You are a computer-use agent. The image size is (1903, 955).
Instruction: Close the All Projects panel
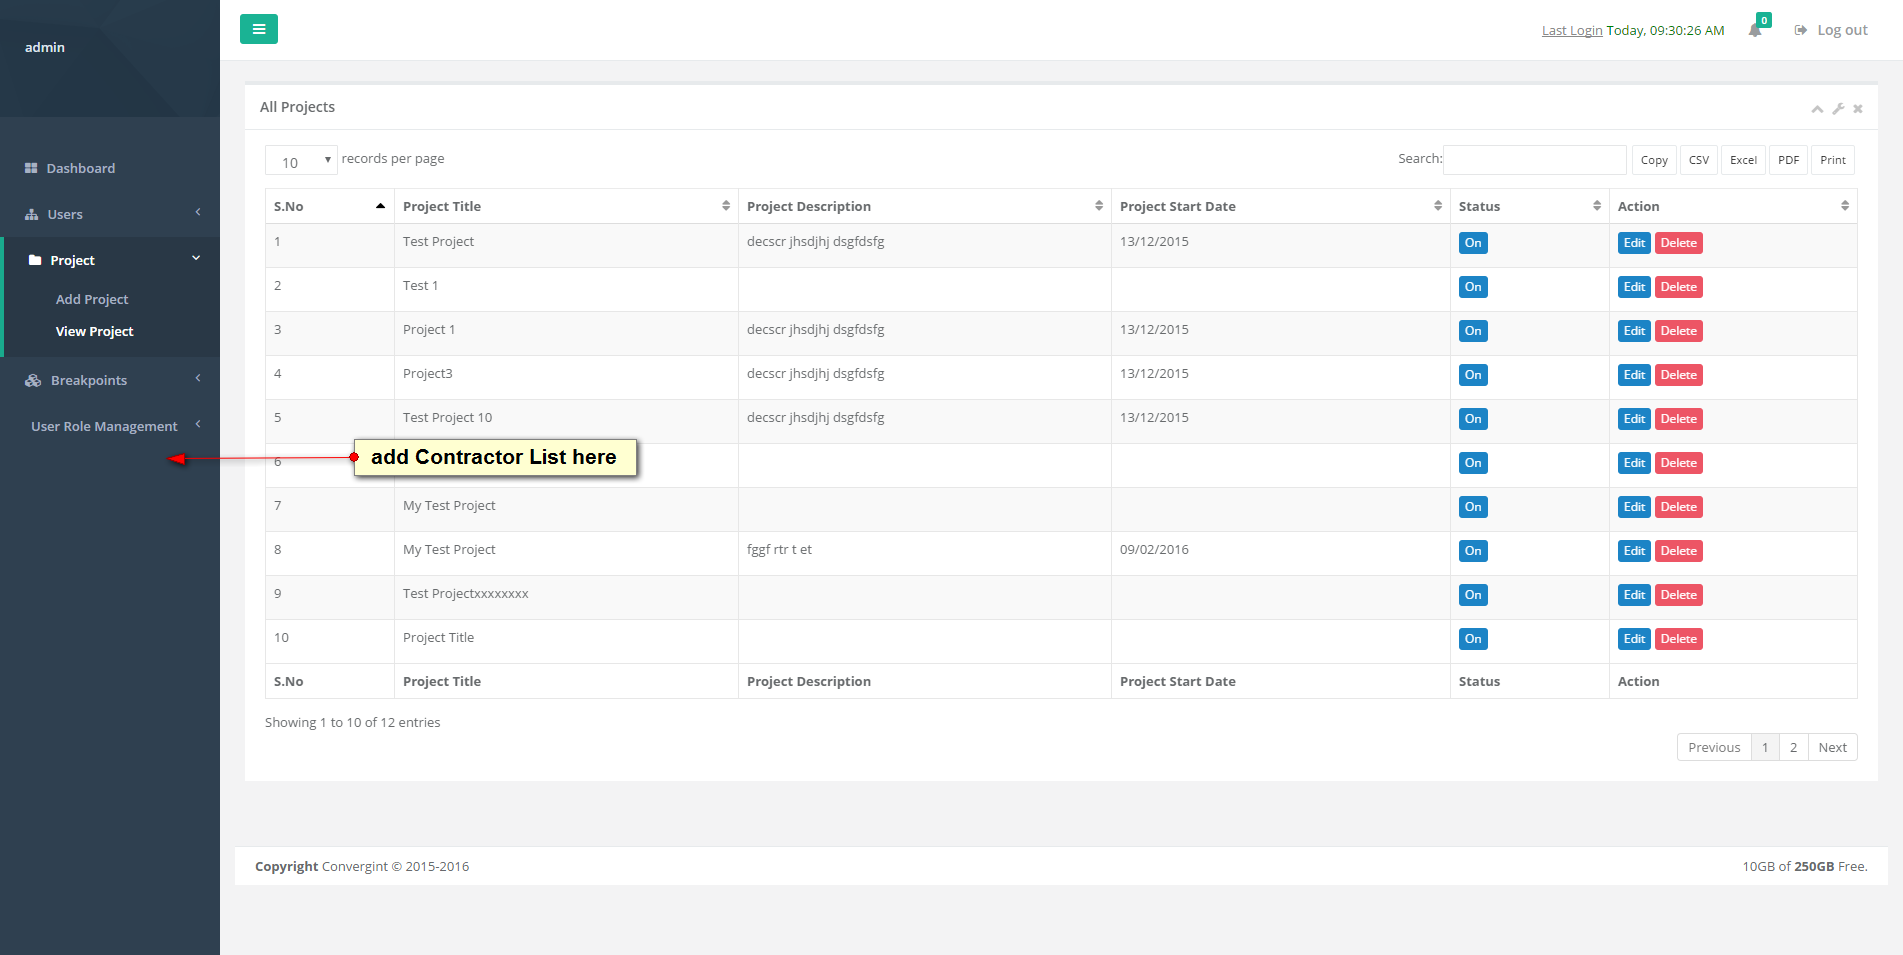(1858, 109)
